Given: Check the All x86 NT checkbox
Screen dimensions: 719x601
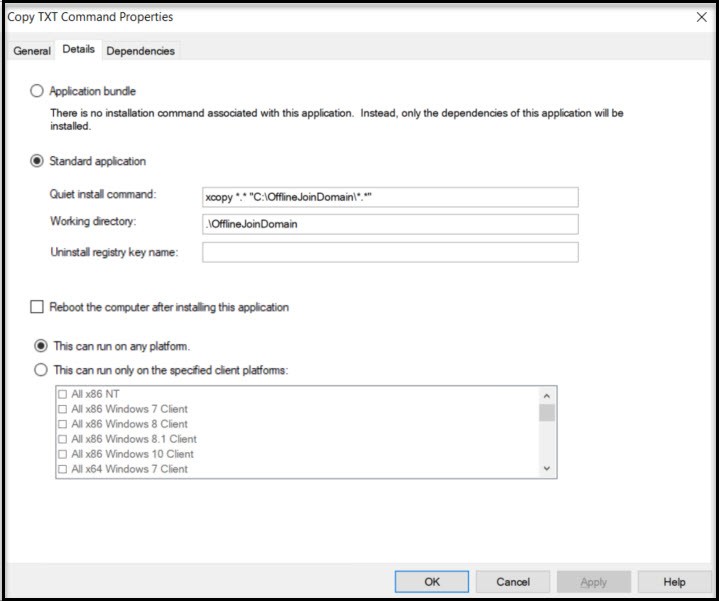Looking at the screenshot, I should [x=63, y=394].
